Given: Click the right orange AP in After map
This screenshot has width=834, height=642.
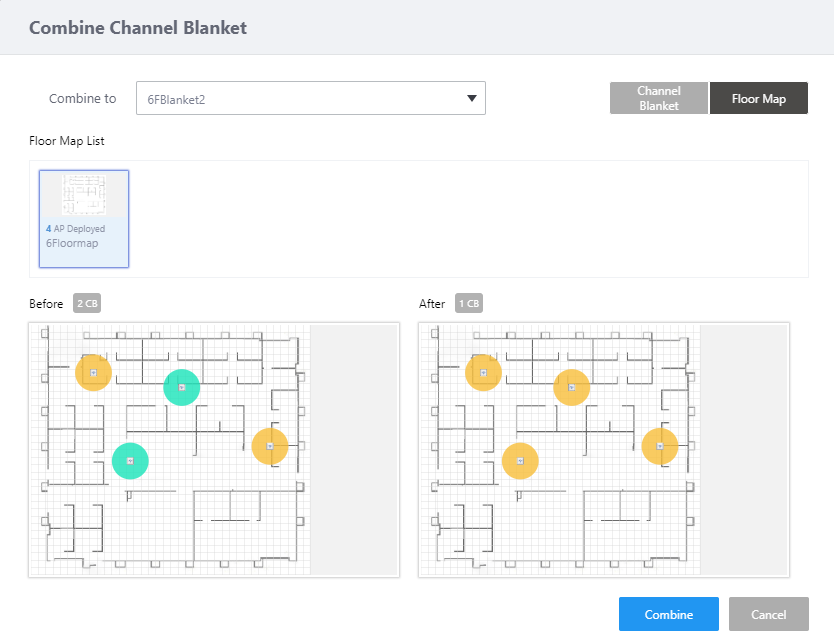Looking at the screenshot, I should point(660,446).
